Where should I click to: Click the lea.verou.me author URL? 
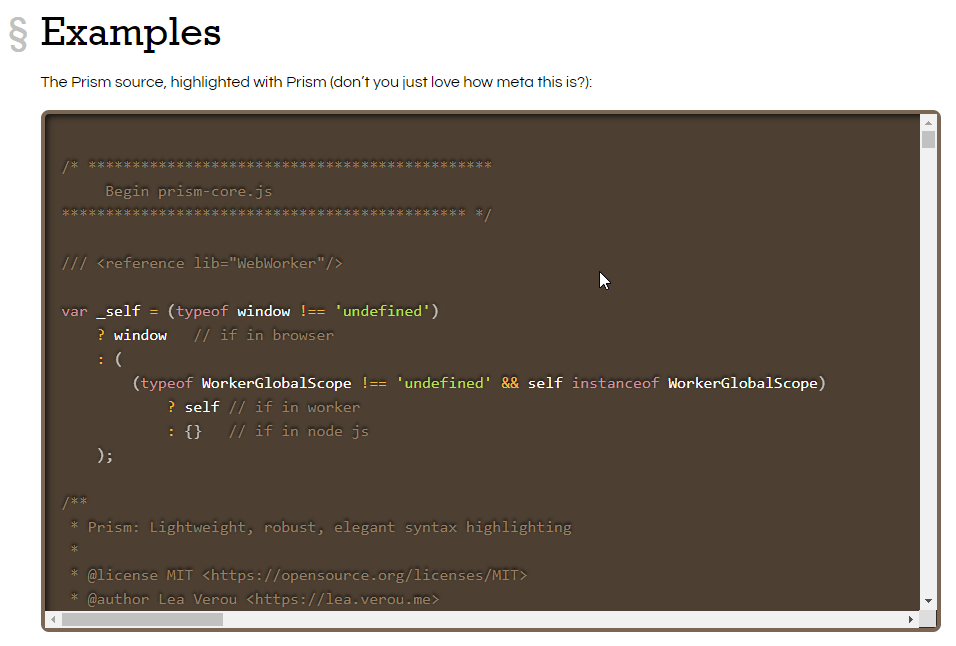point(342,599)
